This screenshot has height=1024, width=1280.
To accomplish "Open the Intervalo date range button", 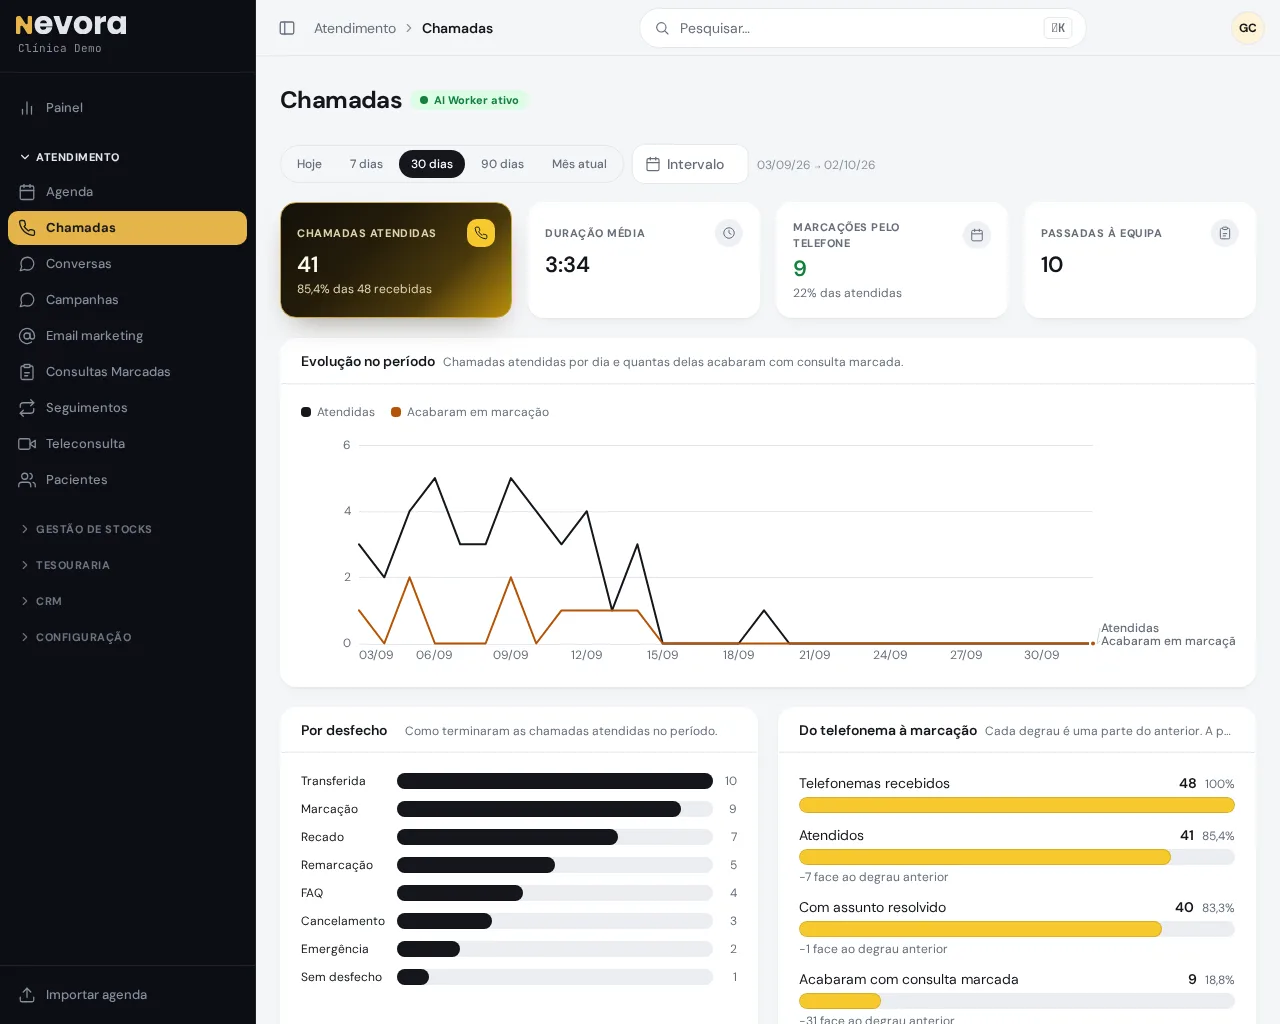I will coord(690,164).
